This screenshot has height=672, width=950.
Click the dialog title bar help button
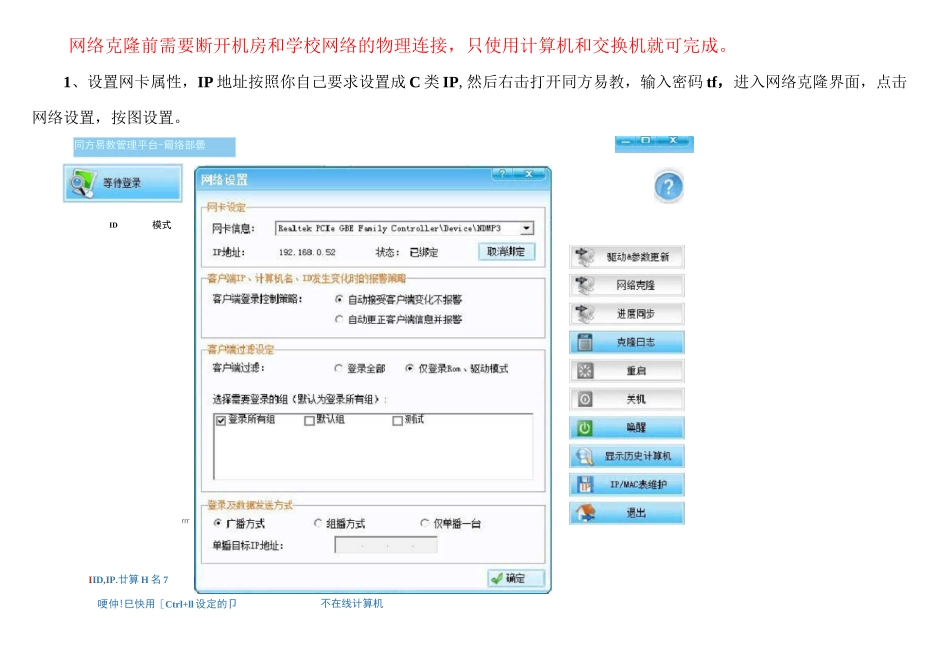[502, 174]
